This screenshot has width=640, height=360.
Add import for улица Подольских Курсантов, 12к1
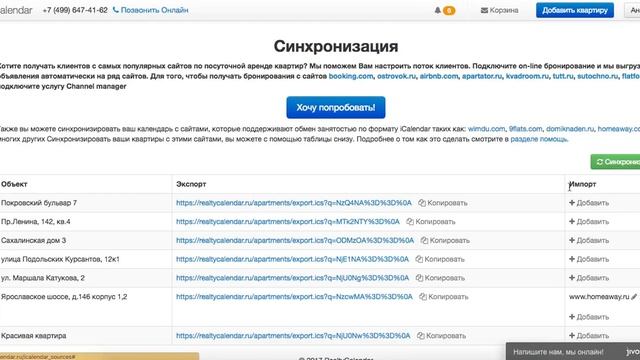click(589, 259)
